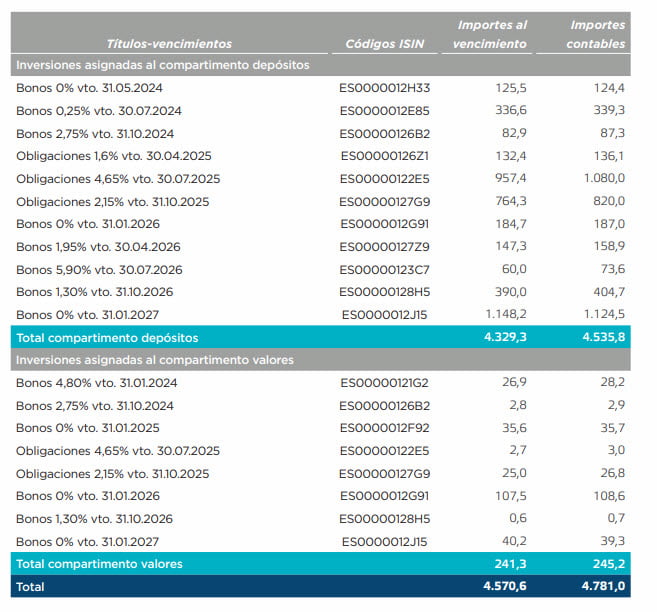Select the compartimento depósitos section heading

(x=161, y=65)
